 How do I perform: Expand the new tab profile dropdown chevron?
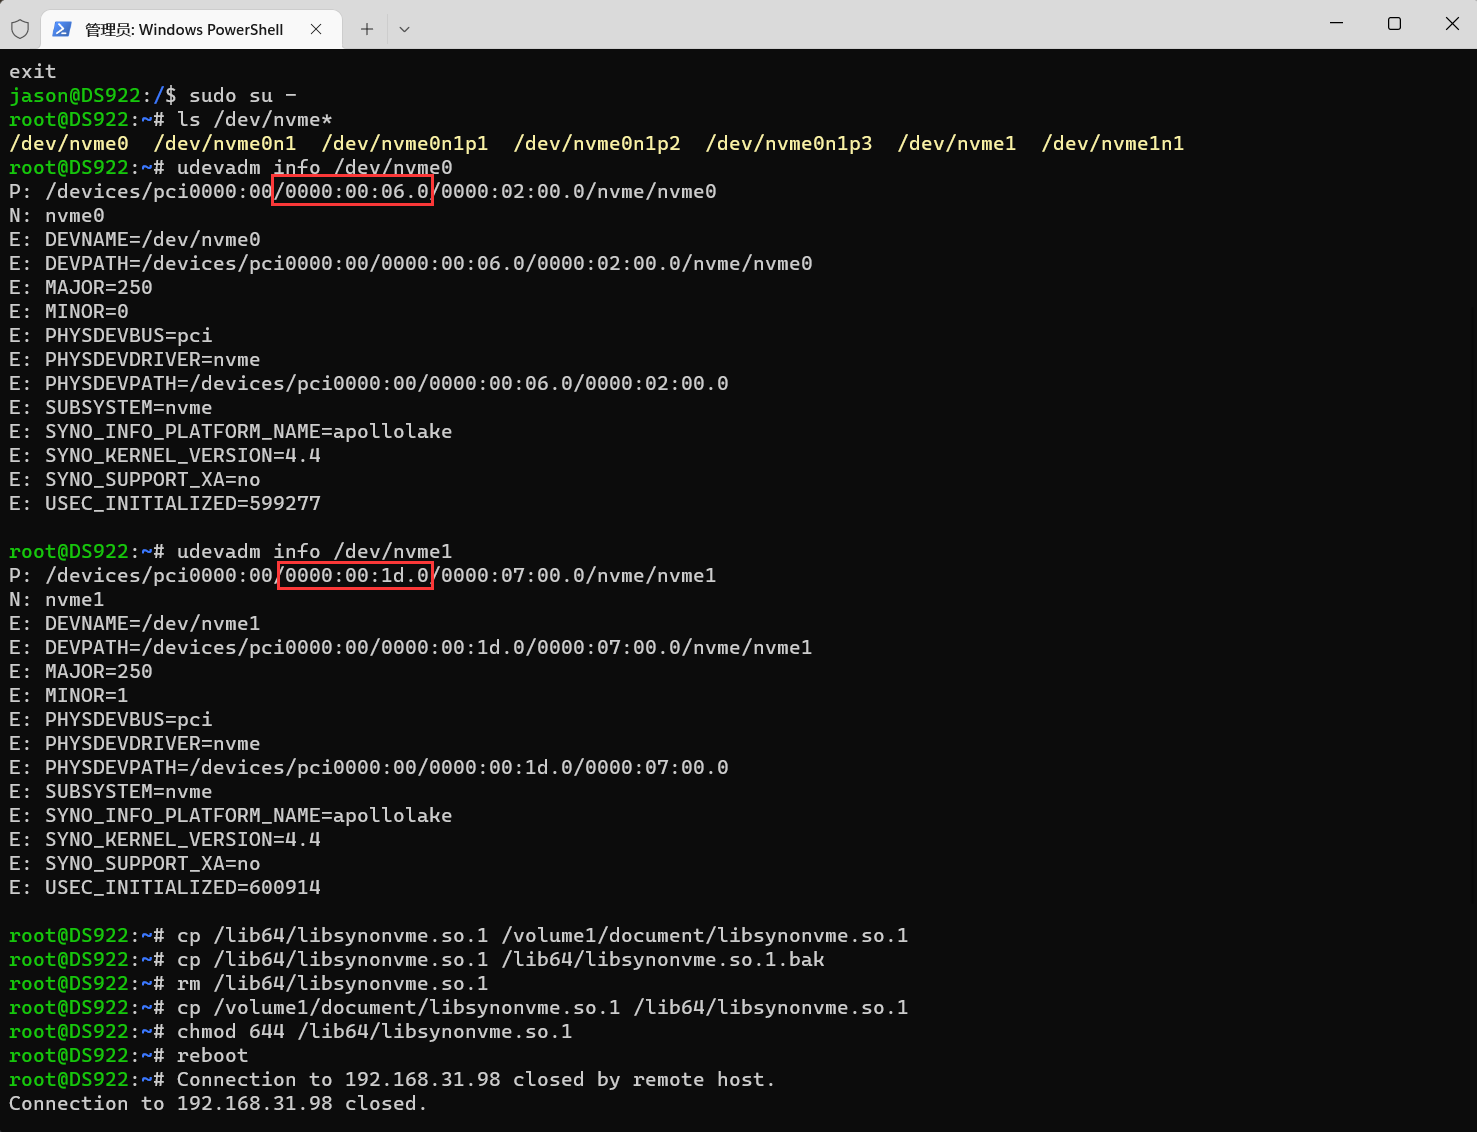(x=404, y=29)
